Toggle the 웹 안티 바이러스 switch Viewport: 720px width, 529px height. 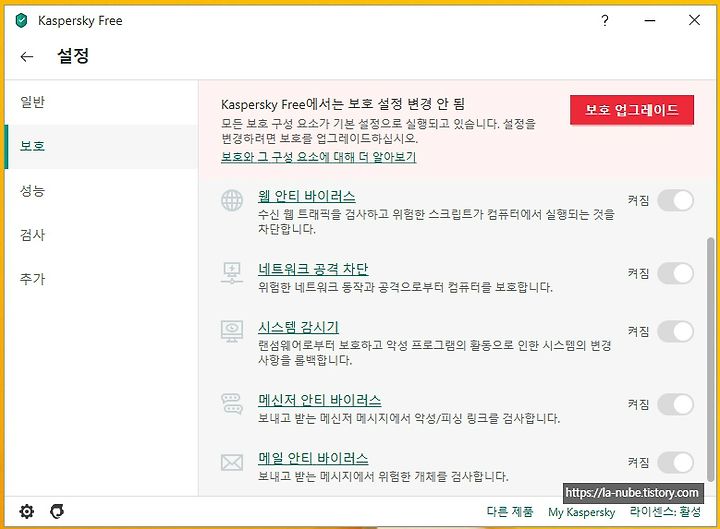coord(675,200)
